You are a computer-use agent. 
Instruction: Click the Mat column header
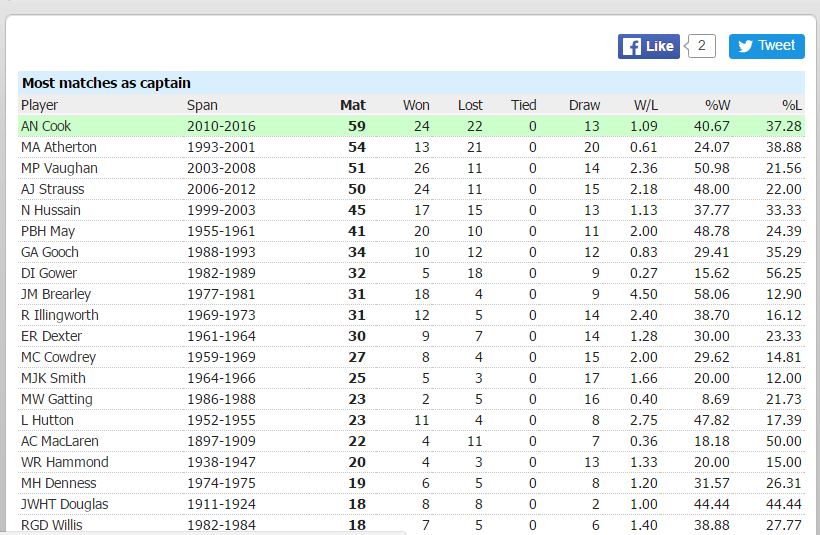pyautogui.click(x=352, y=105)
